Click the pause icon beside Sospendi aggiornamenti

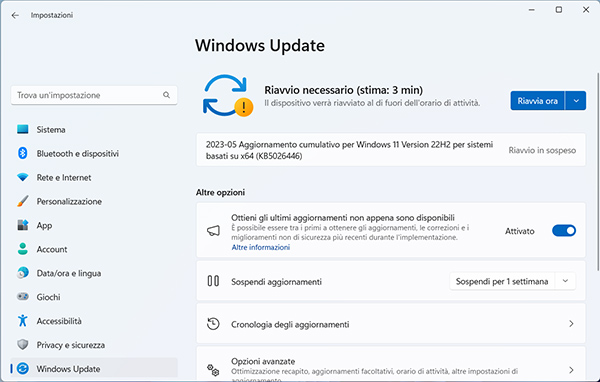tap(213, 281)
